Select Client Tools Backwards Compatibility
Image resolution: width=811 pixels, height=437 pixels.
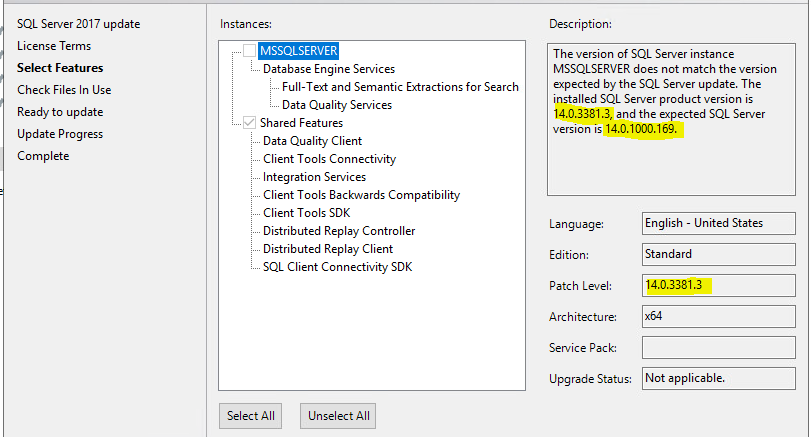(361, 195)
